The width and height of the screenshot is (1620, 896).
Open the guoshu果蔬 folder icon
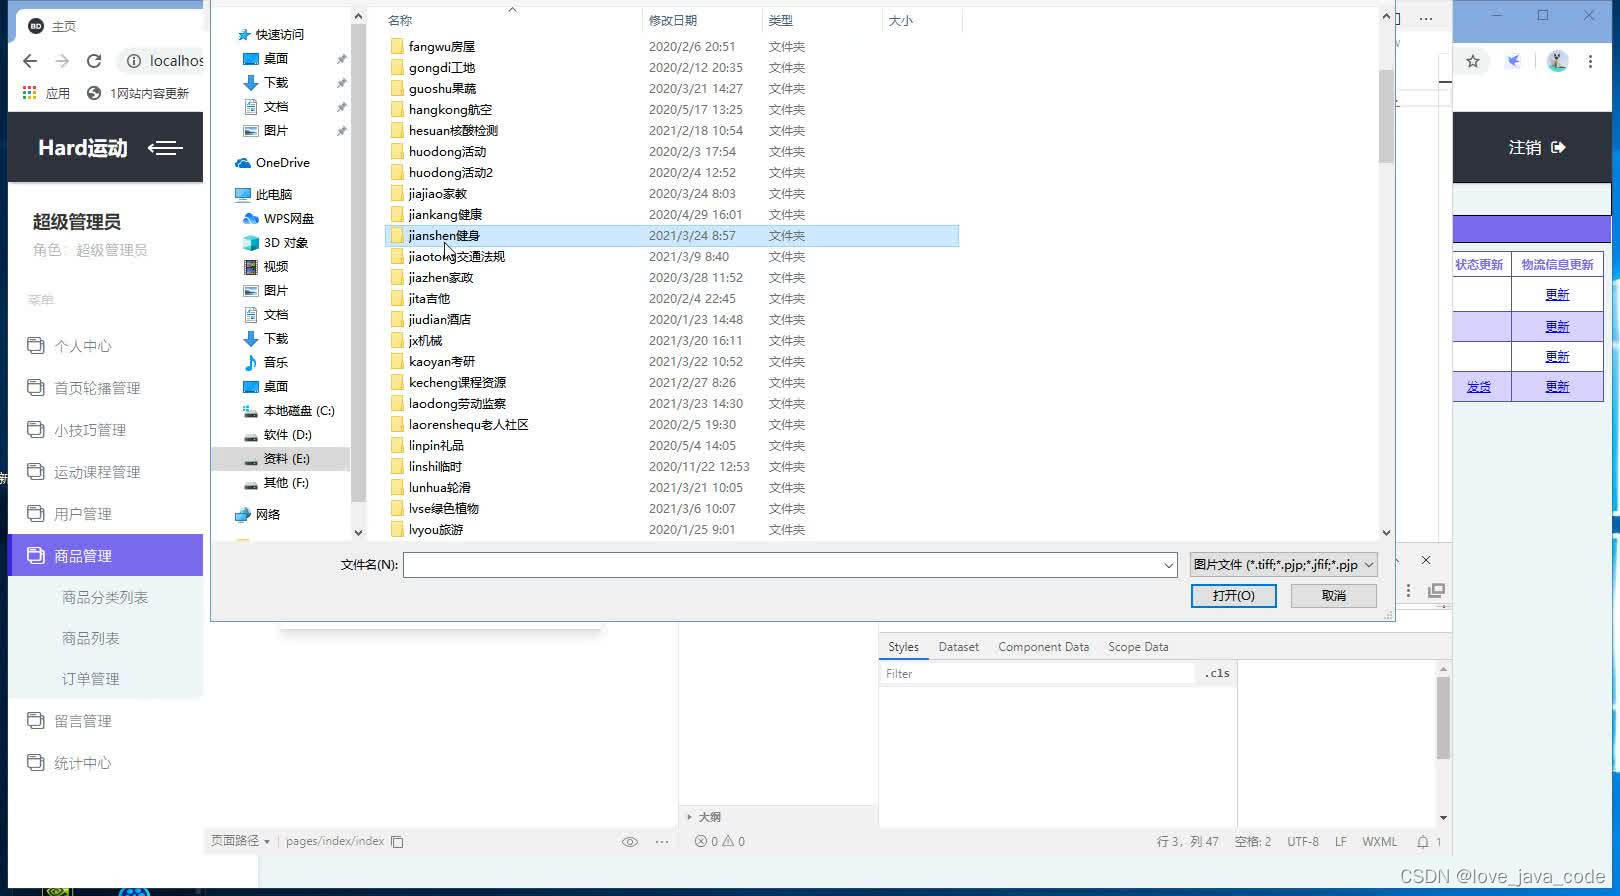[x=397, y=88]
